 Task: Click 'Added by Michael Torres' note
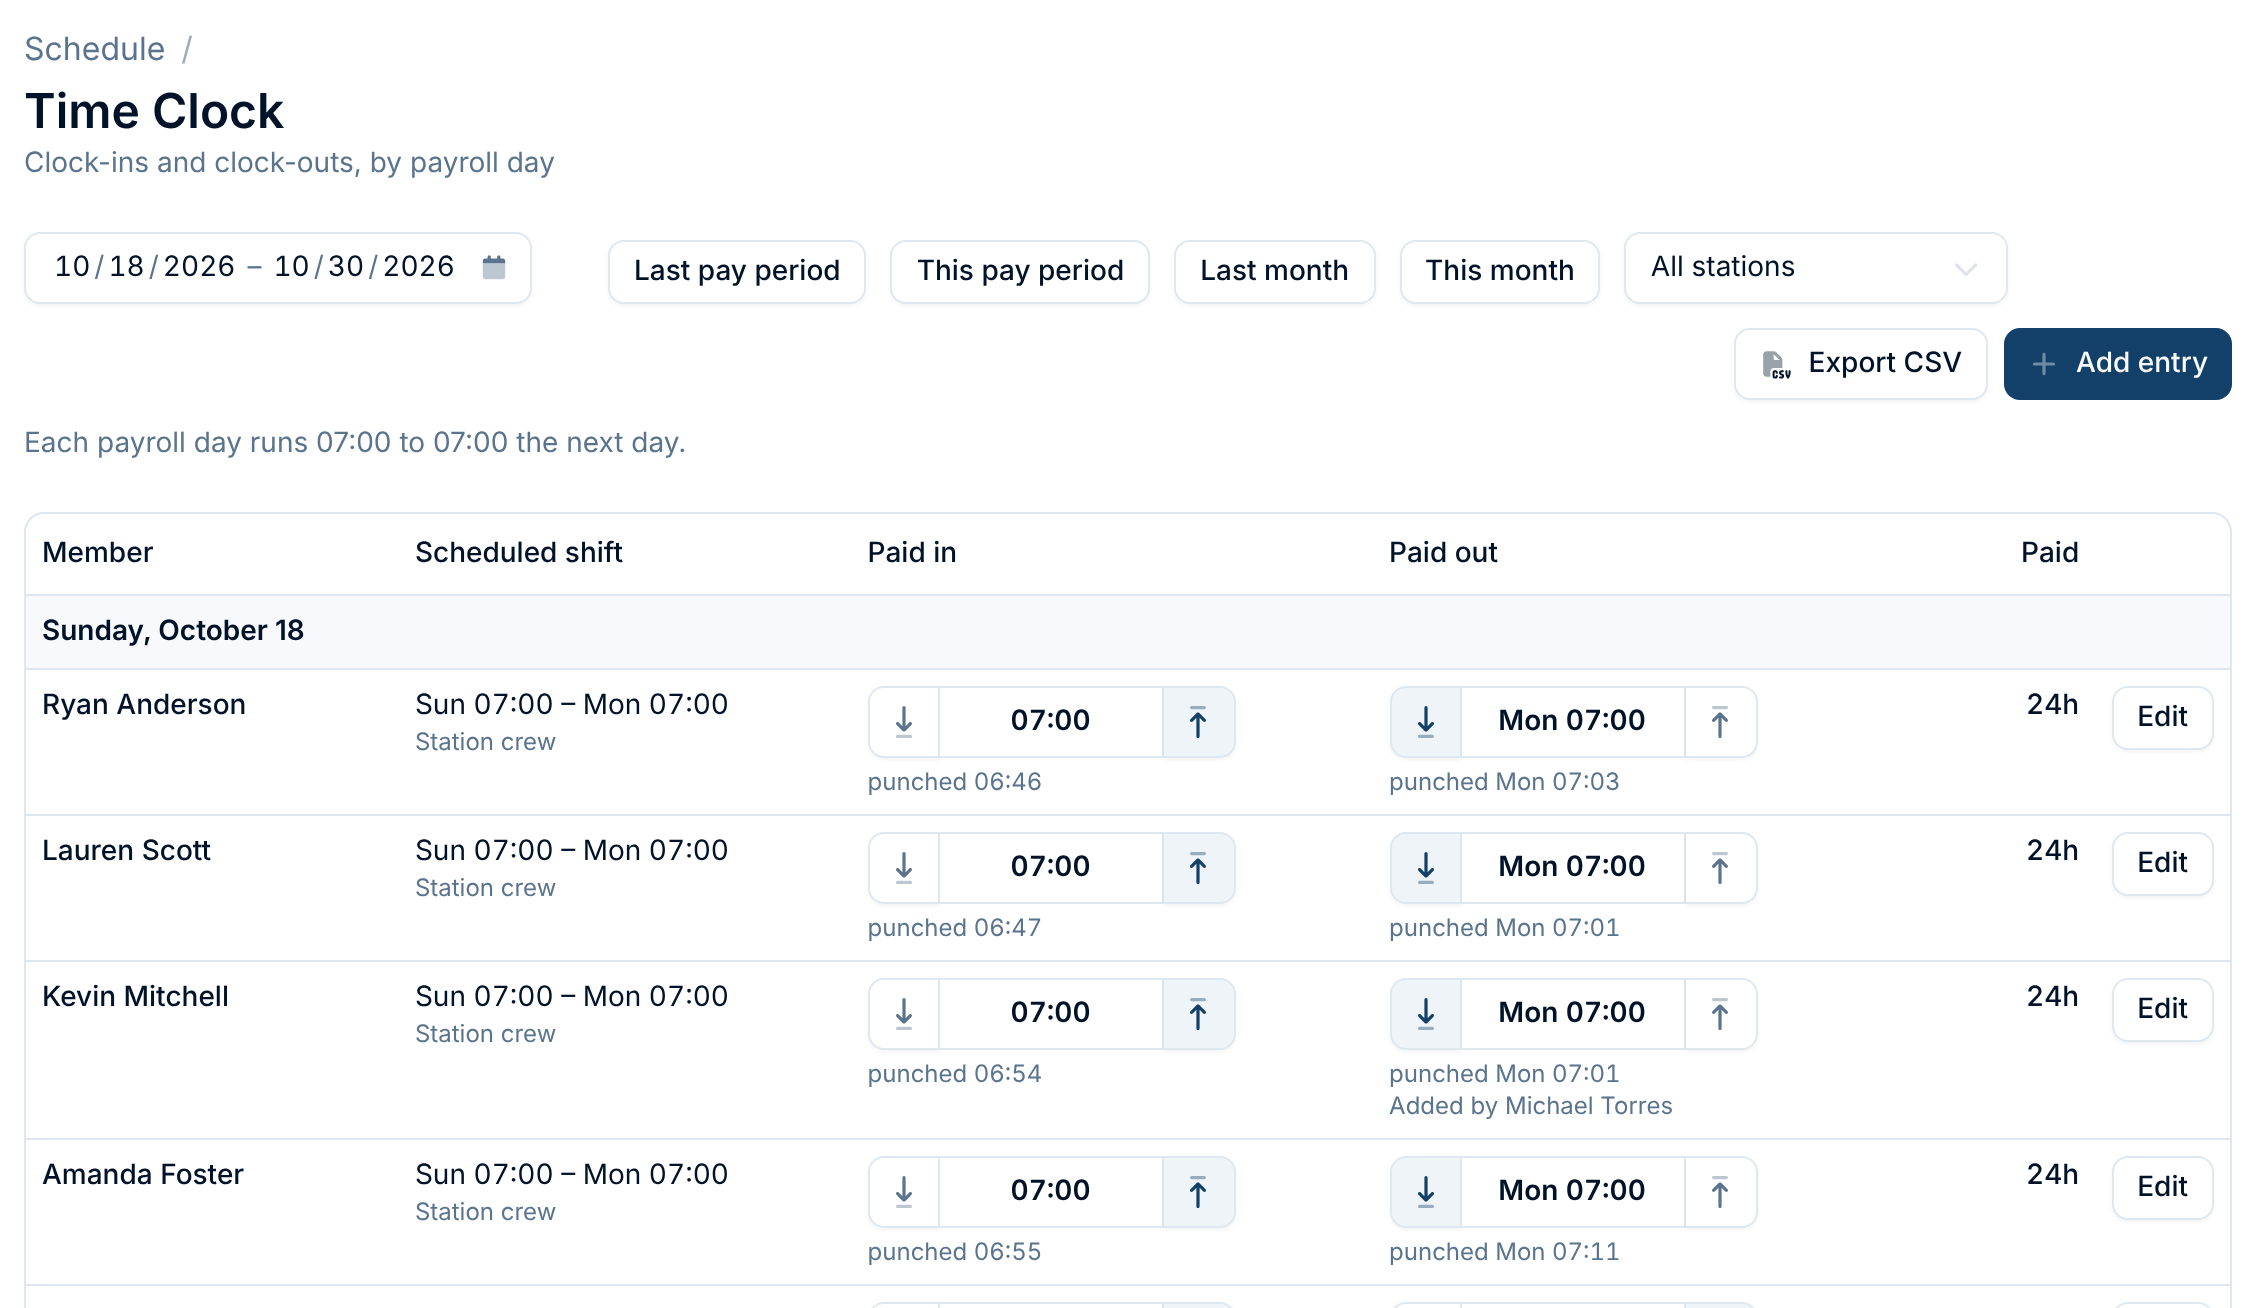coord(1531,1106)
